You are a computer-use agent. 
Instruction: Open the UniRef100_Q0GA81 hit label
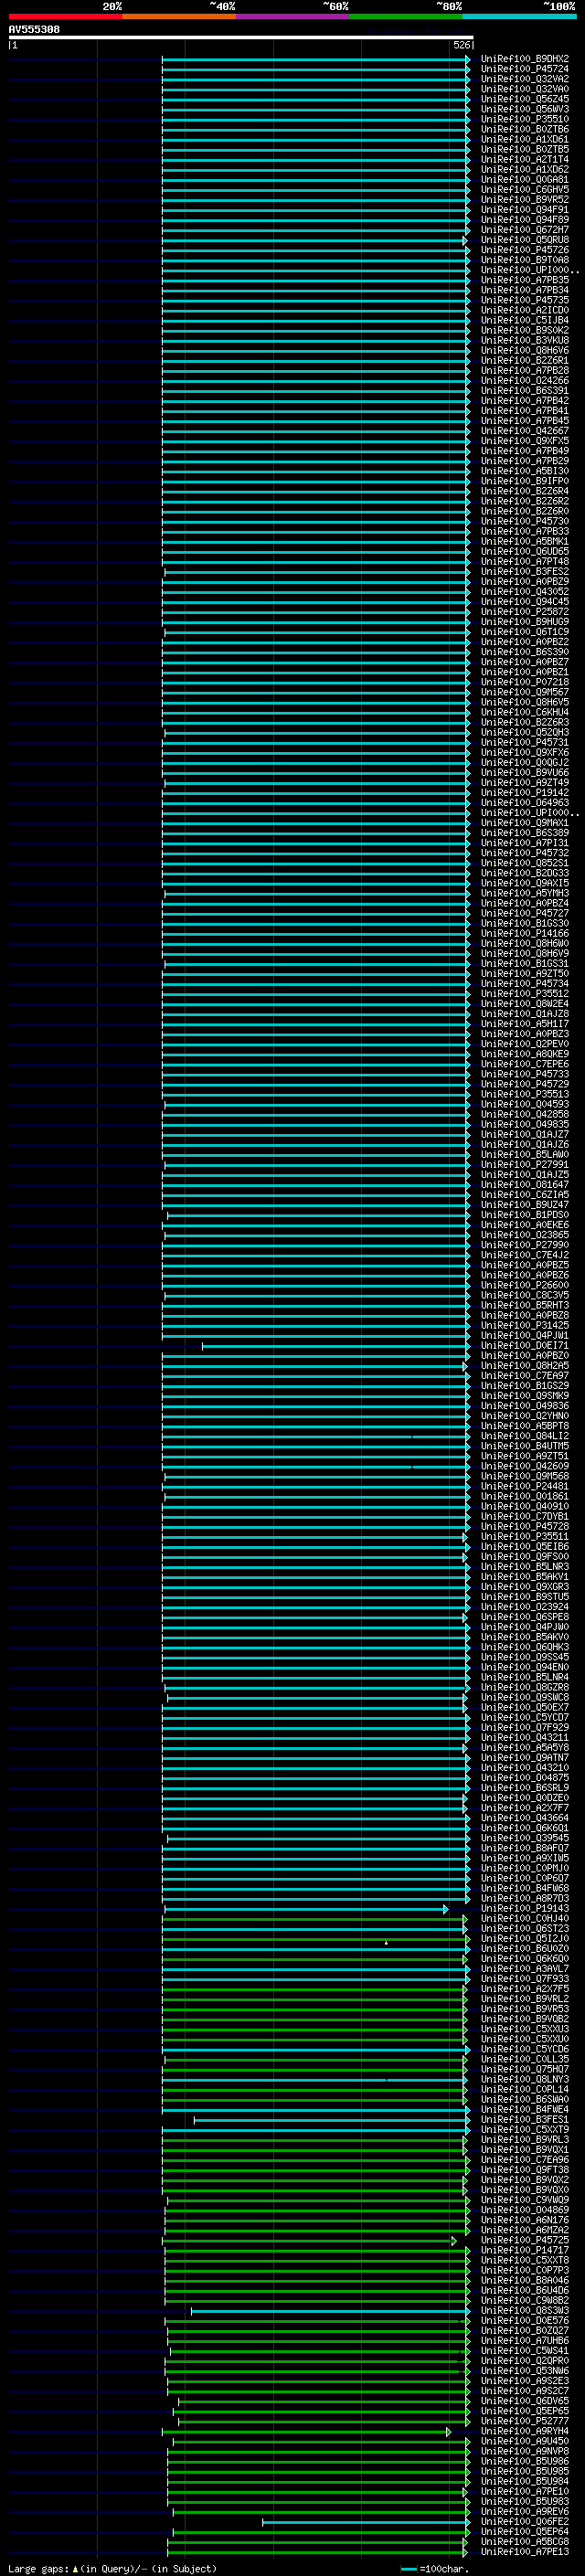524,180
